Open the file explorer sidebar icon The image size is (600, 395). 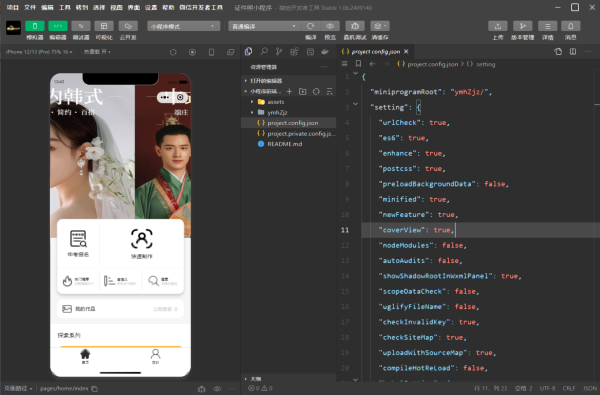(248, 52)
